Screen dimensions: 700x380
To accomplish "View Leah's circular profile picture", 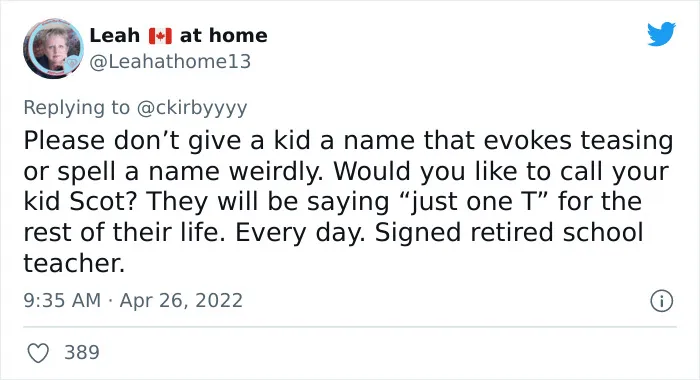I will [53, 48].
